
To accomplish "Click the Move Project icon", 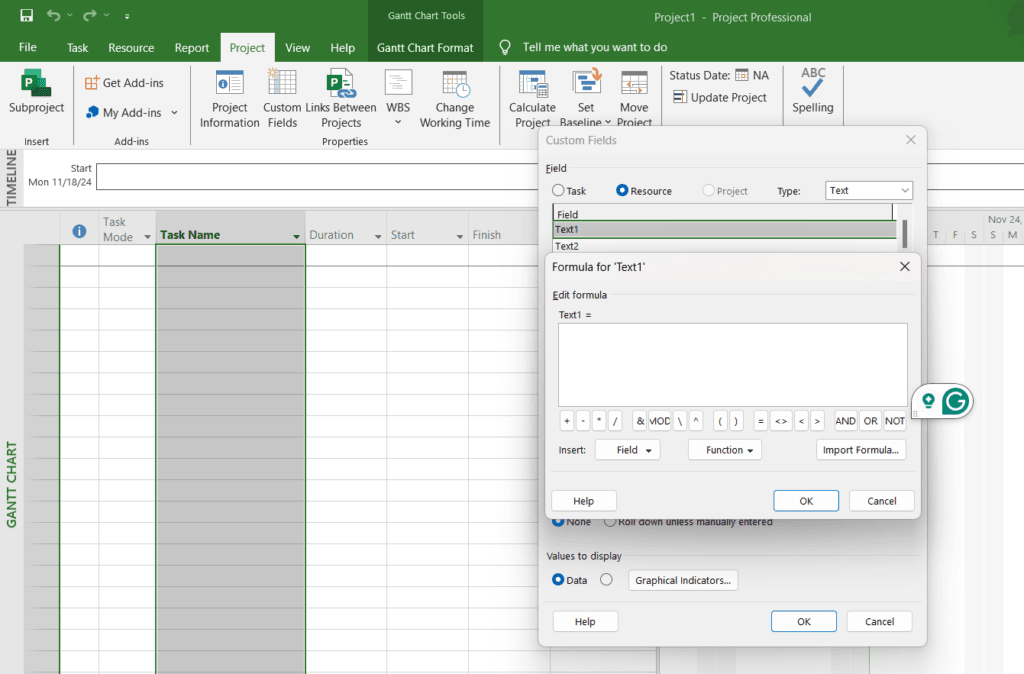I will (x=634, y=95).
